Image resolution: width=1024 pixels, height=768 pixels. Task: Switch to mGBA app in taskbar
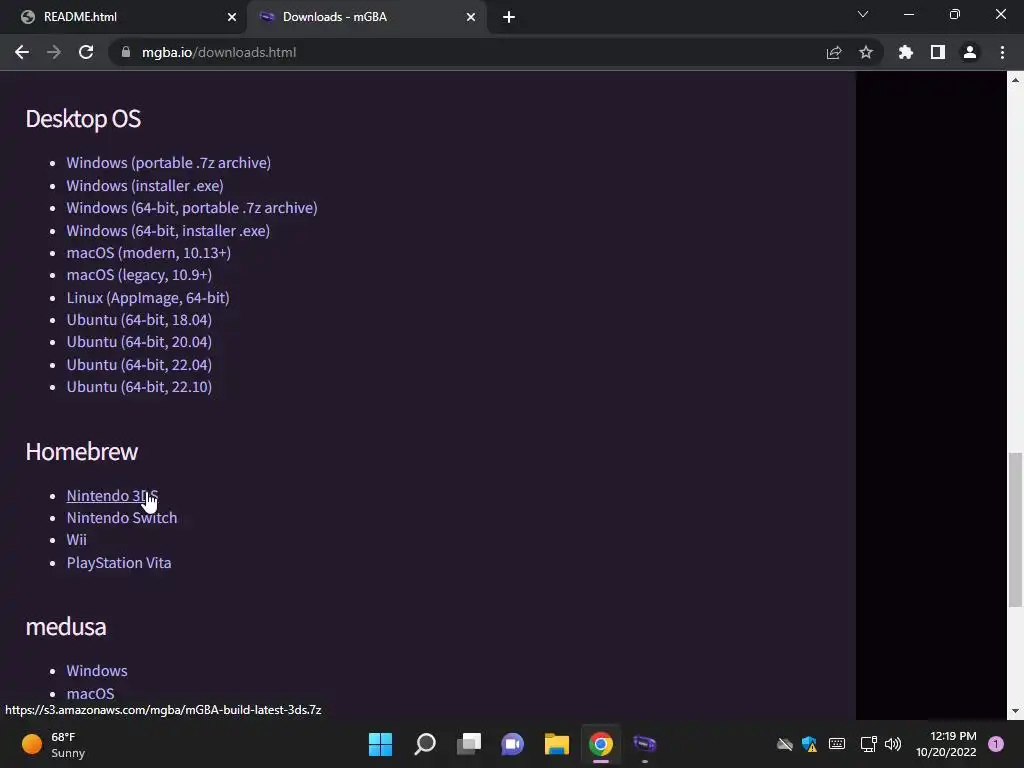(x=645, y=744)
